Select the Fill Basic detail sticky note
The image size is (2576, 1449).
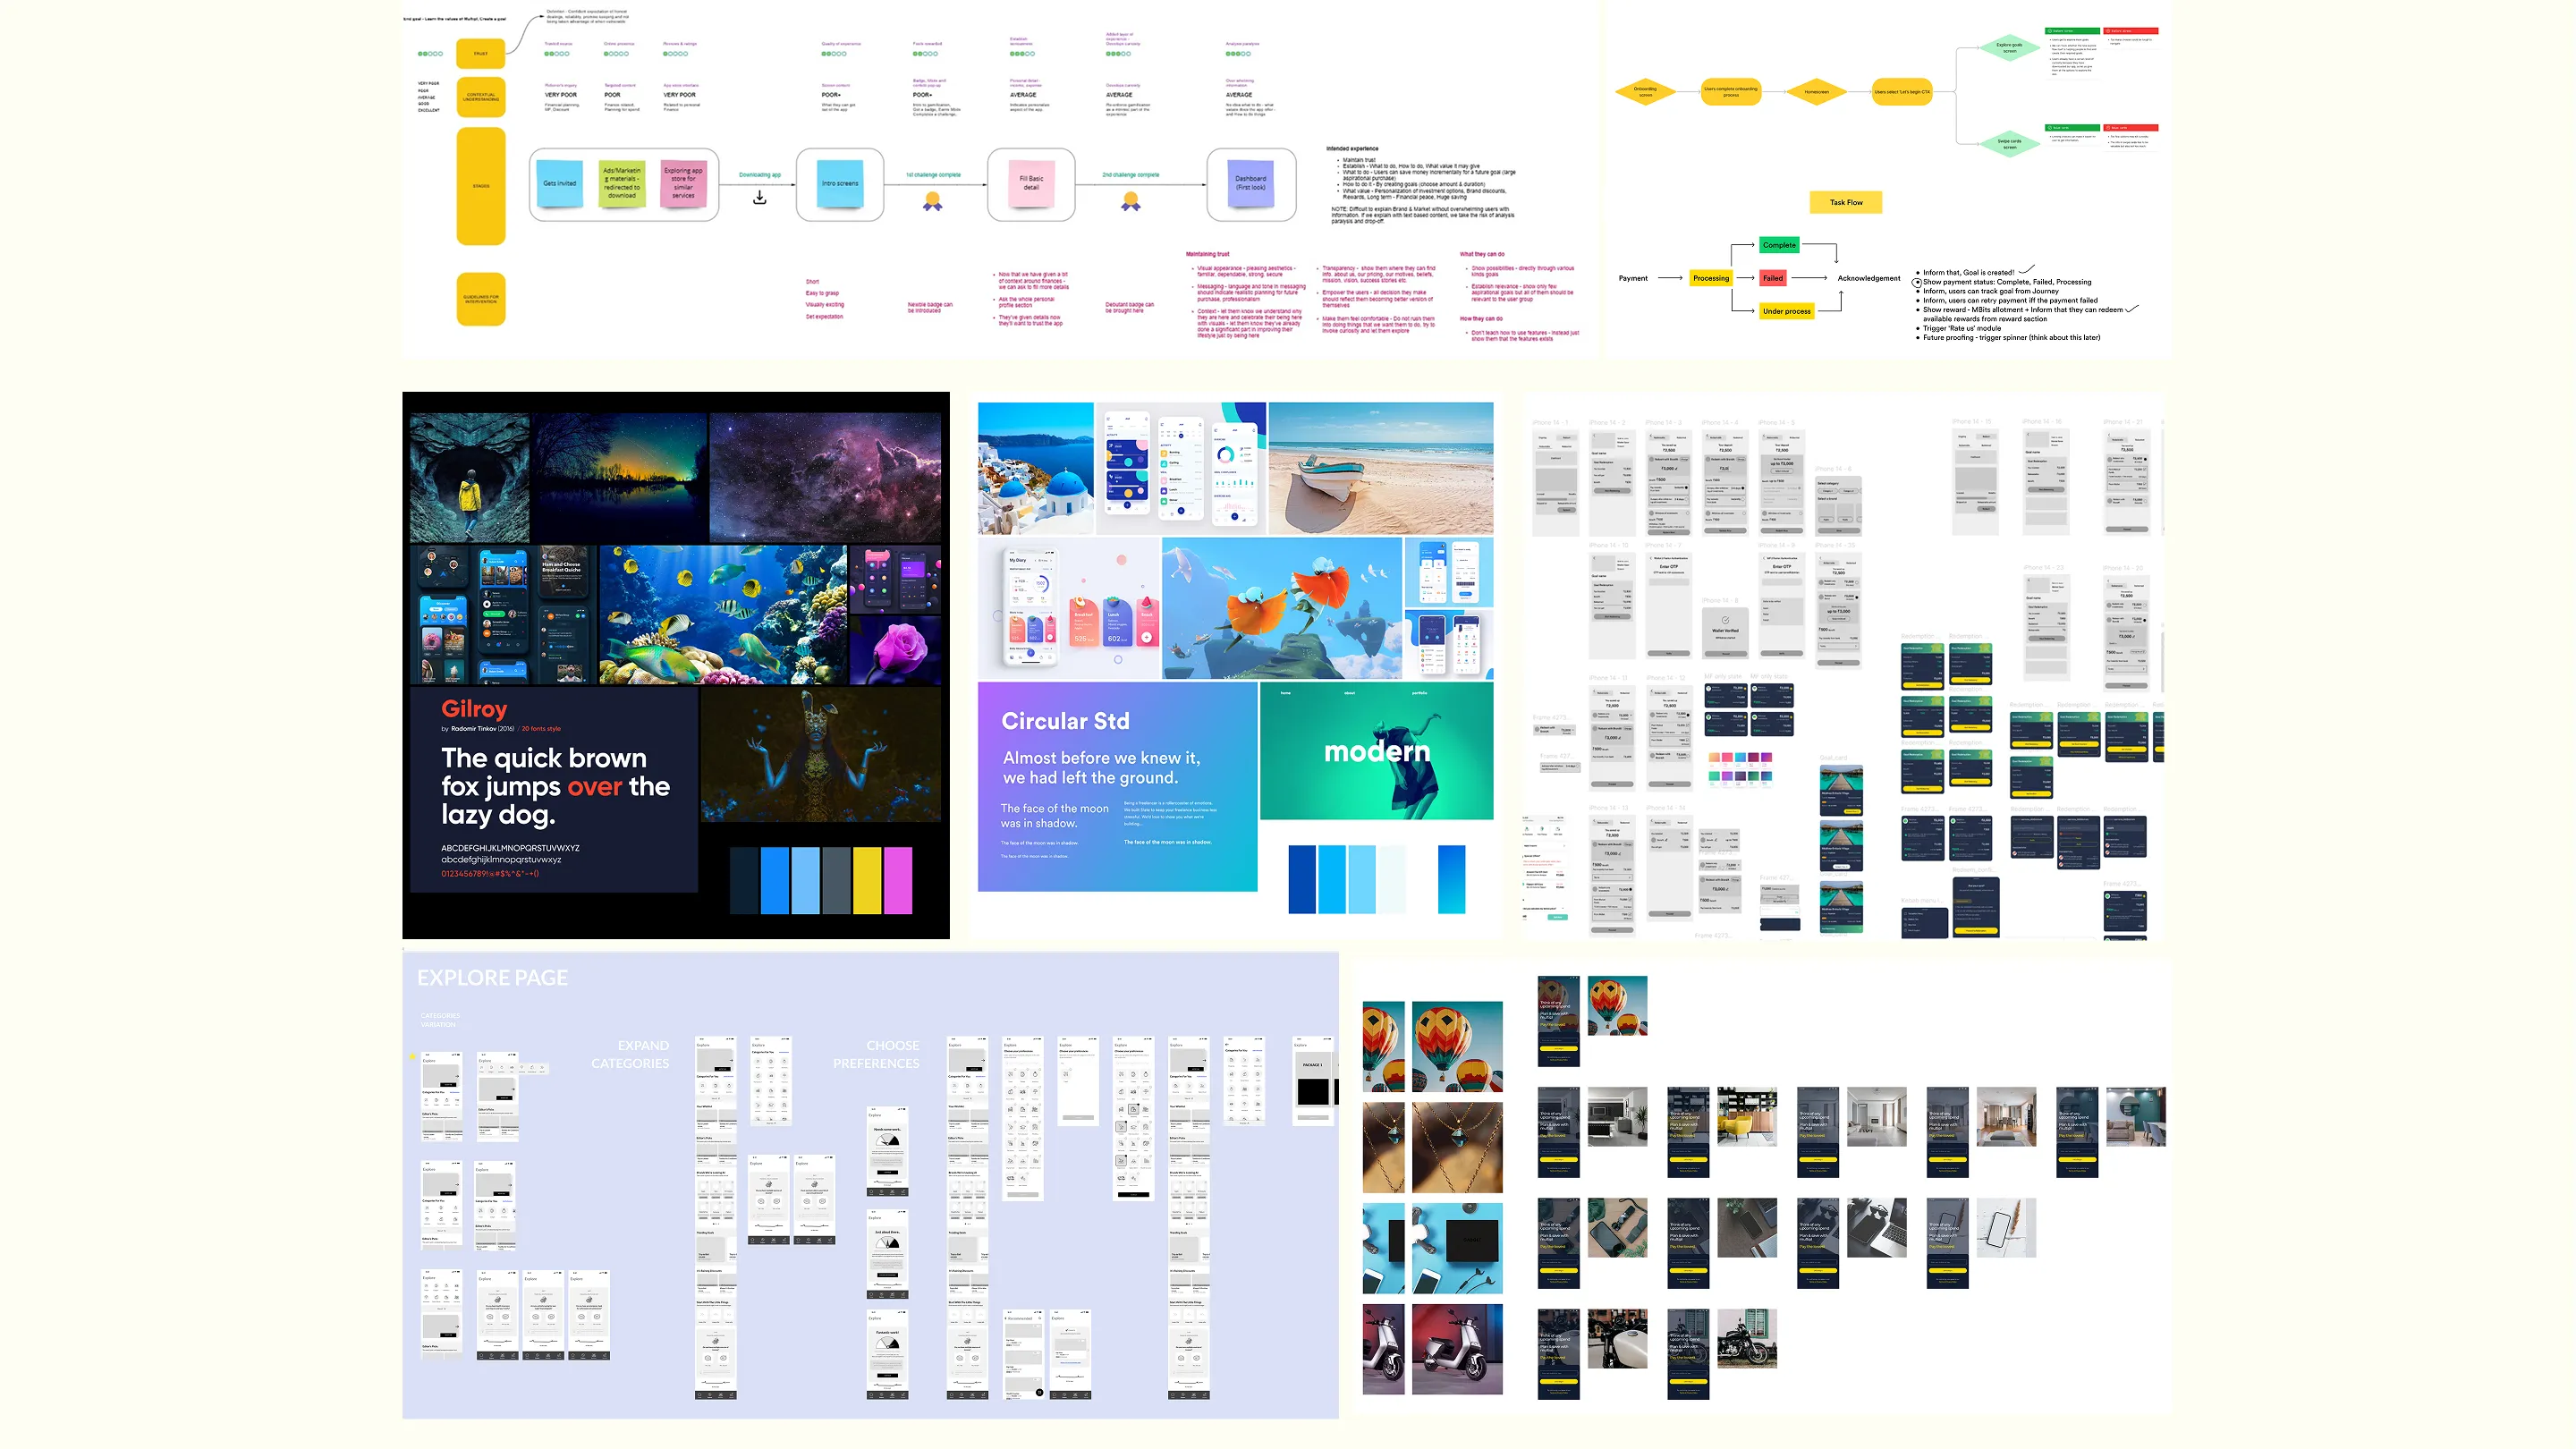(x=1031, y=183)
